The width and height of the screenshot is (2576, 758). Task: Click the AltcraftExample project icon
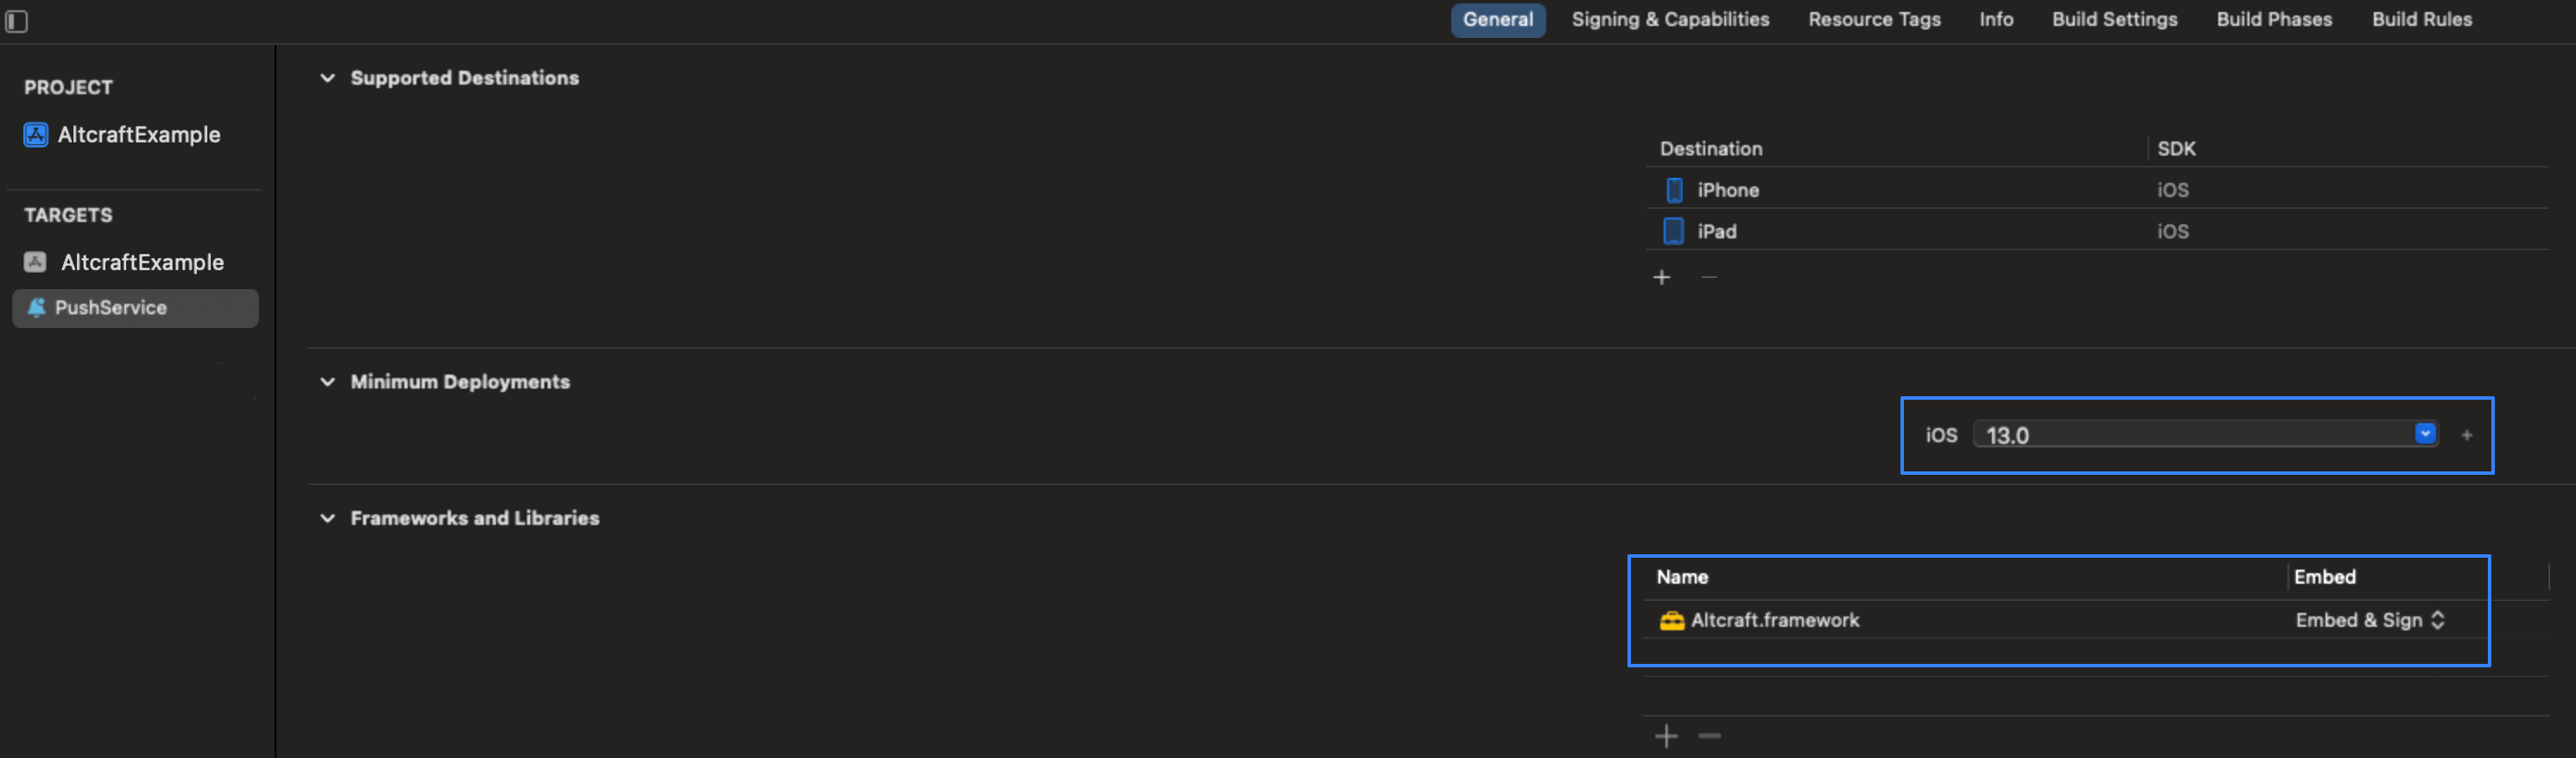36,135
